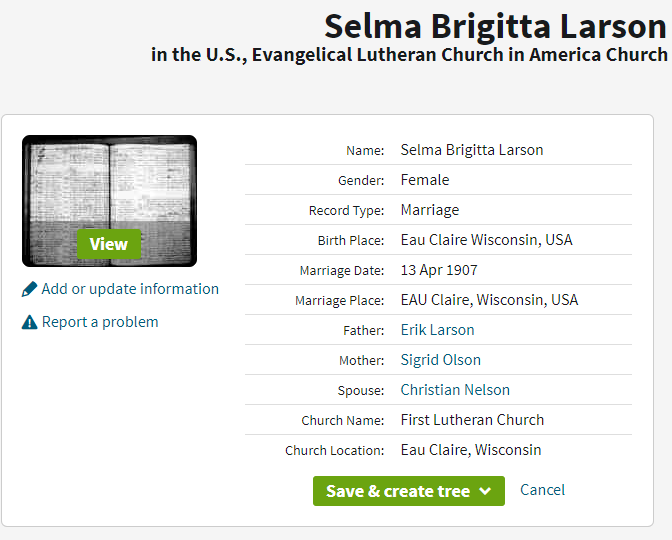Click the name value Selma Brigitta Larson

pyautogui.click(x=472, y=150)
